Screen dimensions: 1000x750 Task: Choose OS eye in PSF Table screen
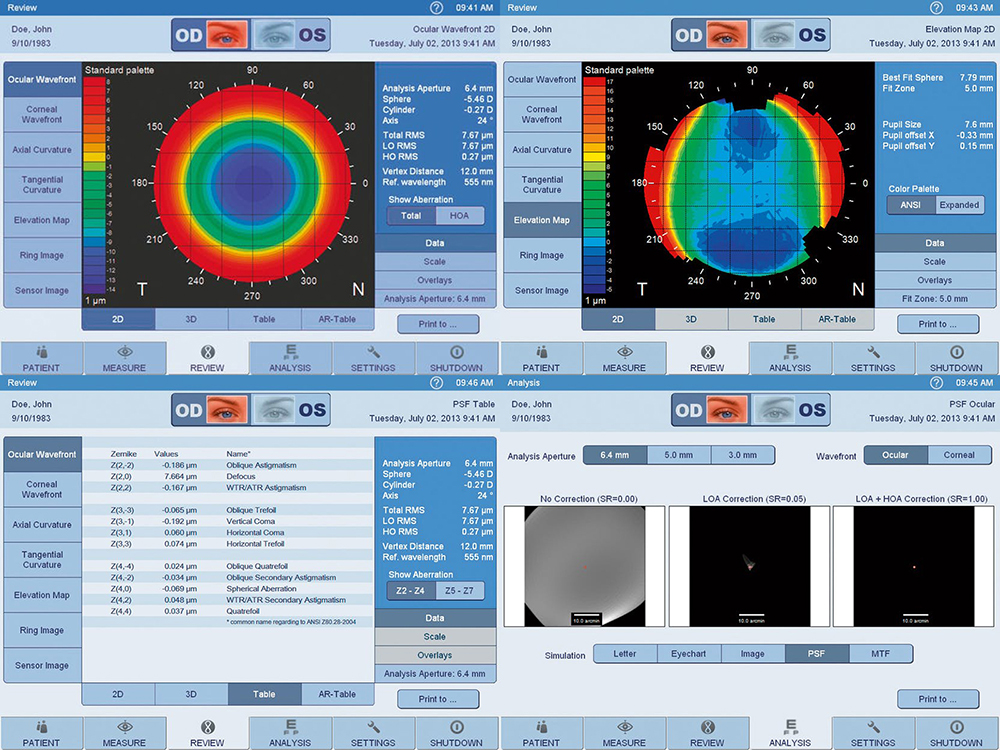(x=291, y=409)
